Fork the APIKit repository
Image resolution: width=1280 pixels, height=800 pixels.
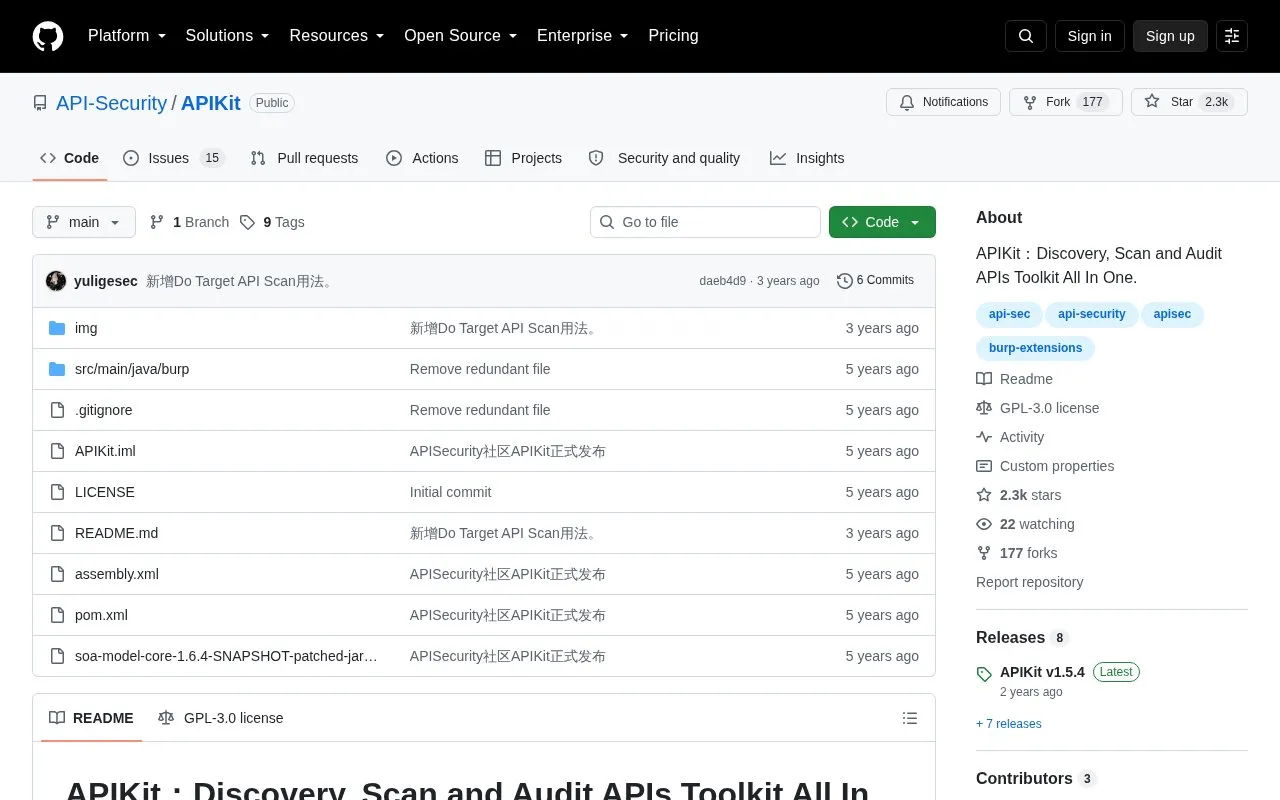pyautogui.click(x=1065, y=102)
